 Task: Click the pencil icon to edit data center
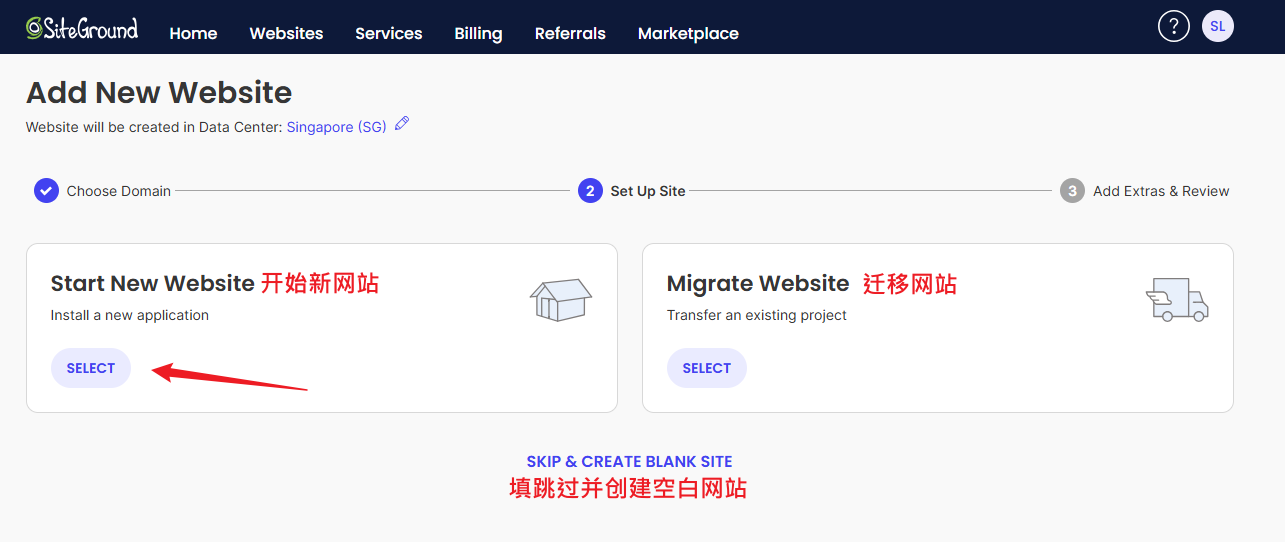click(x=402, y=124)
